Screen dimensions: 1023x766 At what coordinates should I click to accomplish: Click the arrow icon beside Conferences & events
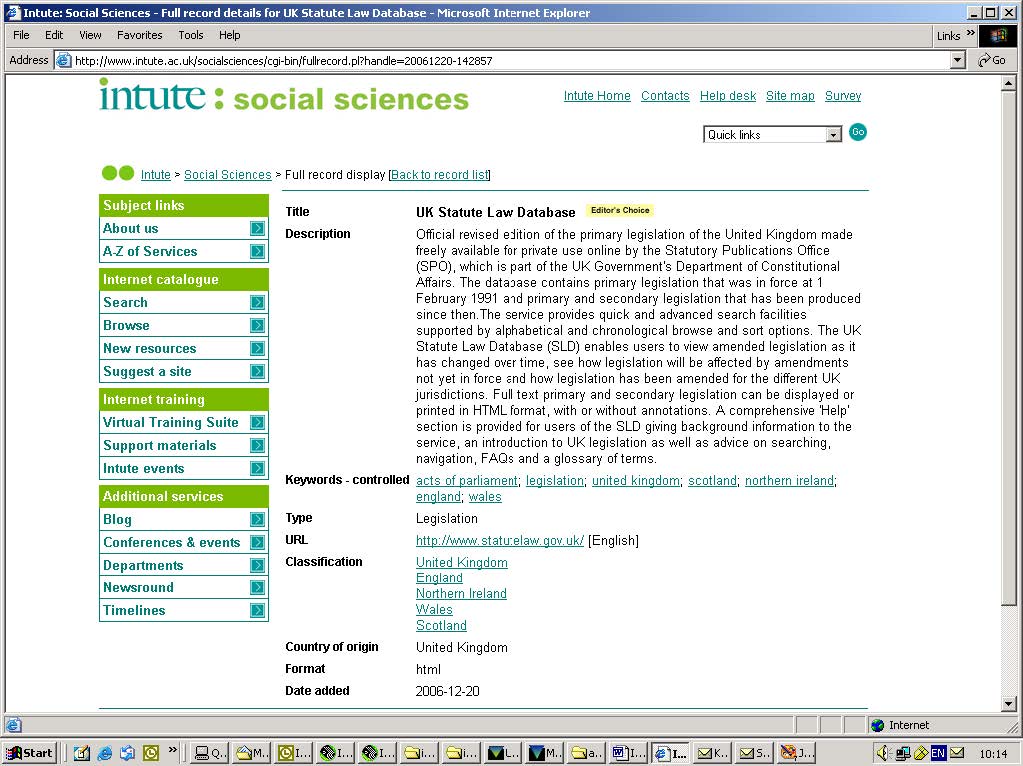pos(258,542)
